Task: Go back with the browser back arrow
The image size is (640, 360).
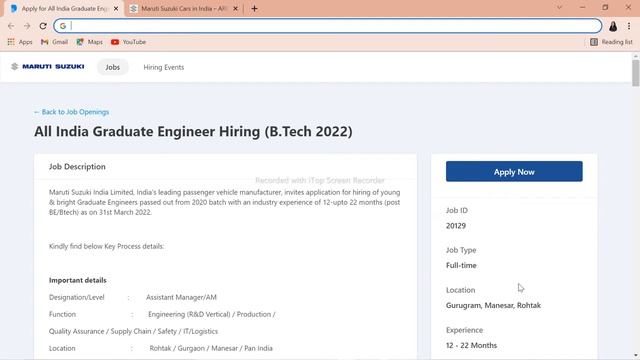Action: click(x=11, y=26)
